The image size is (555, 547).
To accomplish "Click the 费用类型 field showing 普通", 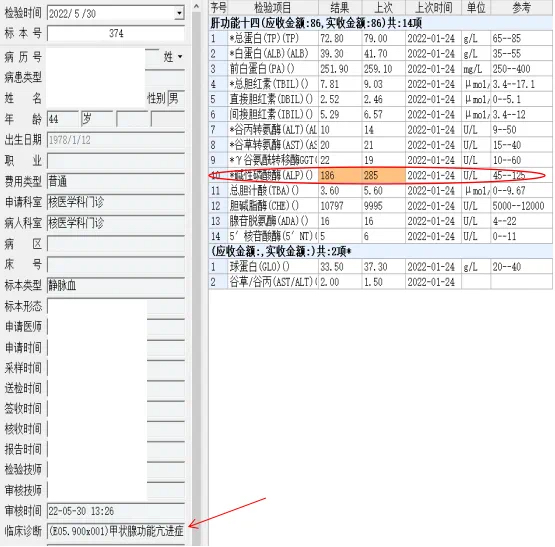I will (x=116, y=181).
